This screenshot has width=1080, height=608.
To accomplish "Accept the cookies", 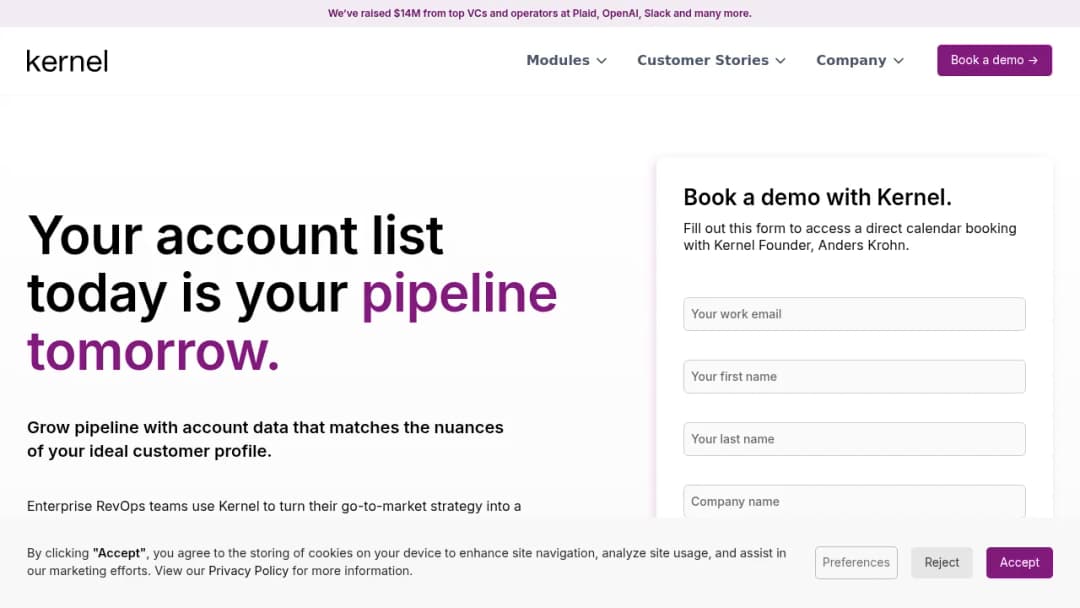I will point(1019,563).
